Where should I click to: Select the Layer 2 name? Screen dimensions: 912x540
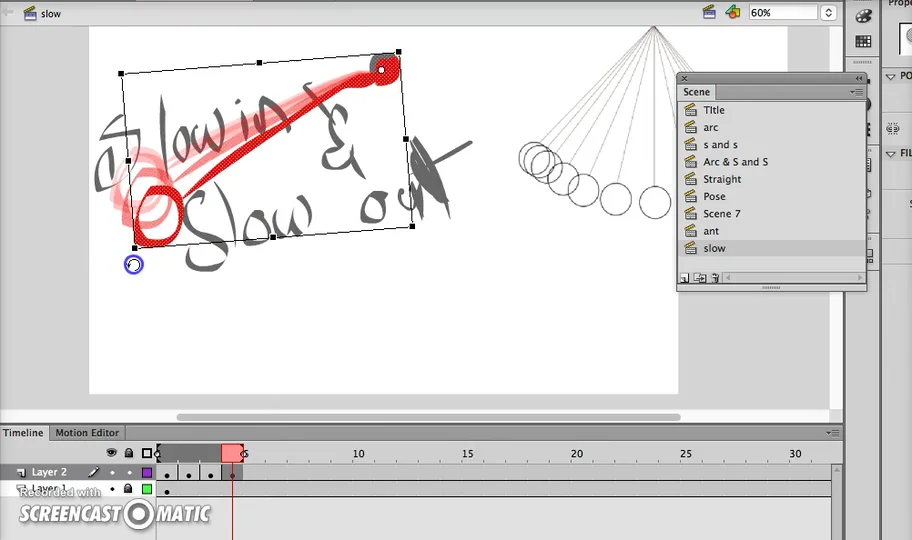point(49,472)
